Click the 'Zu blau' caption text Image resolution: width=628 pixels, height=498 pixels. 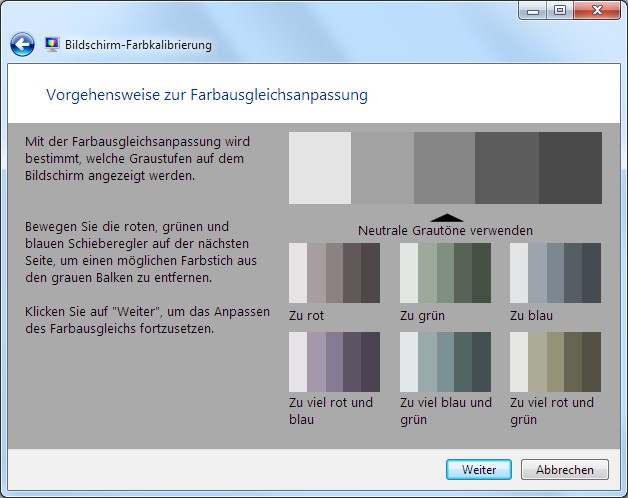[x=531, y=316]
